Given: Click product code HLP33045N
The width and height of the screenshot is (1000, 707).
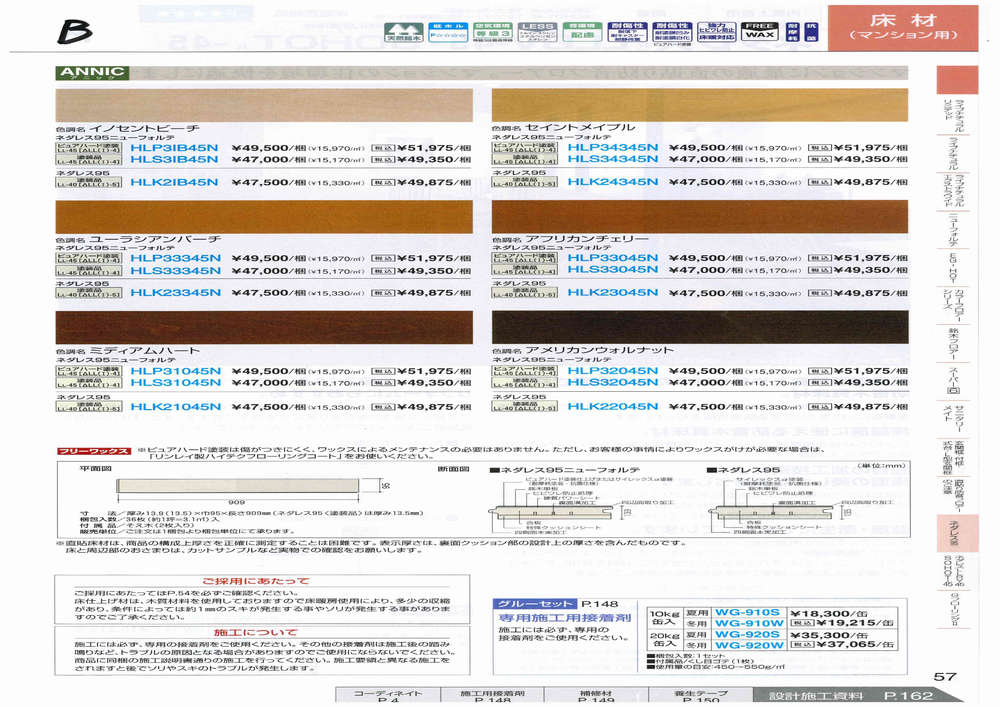Looking at the screenshot, I should click(x=612, y=258).
